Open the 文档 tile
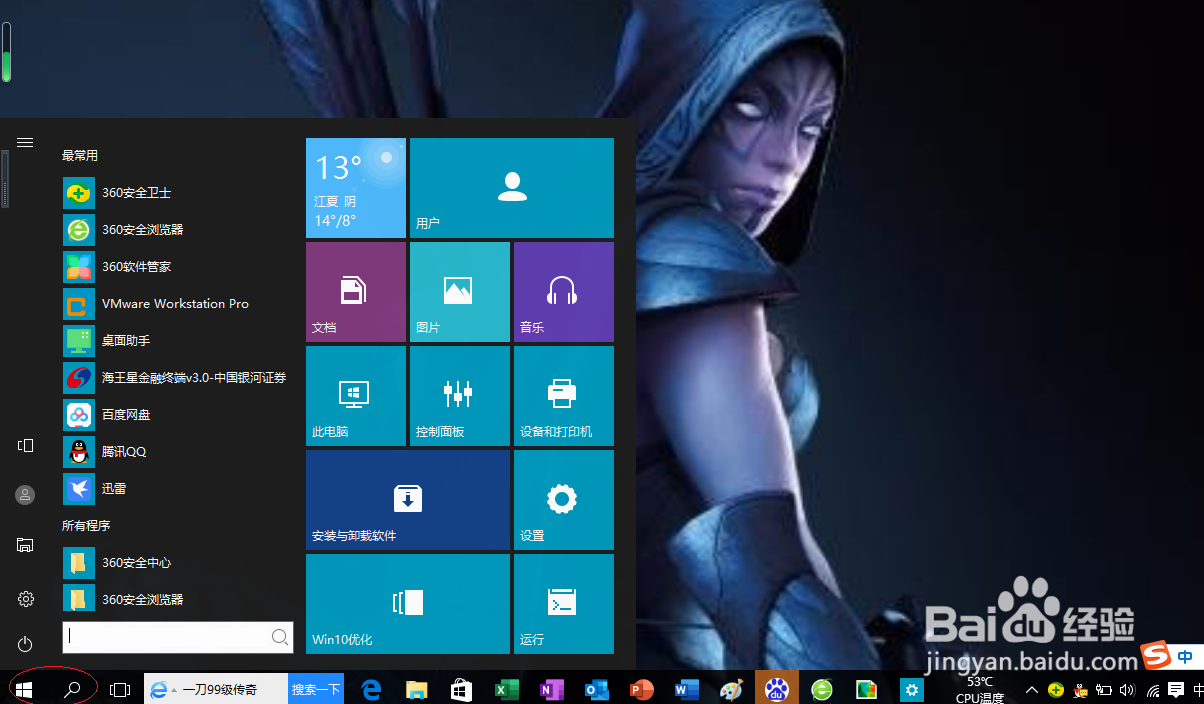This screenshot has width=1204, height=704. [356, 292]
